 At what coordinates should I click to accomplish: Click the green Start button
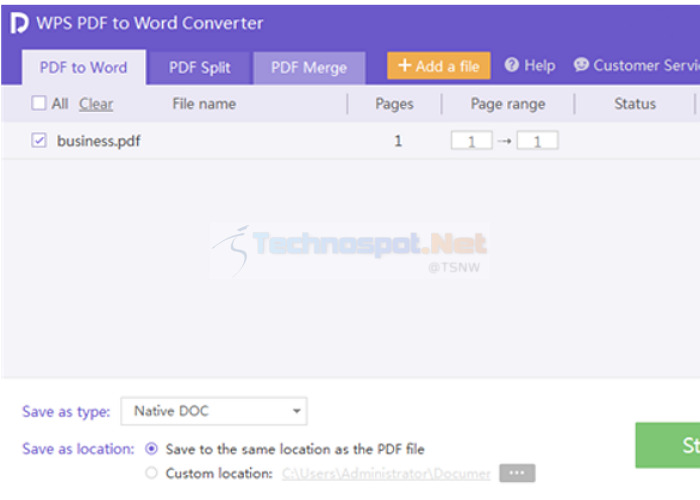tap(667, 445)
